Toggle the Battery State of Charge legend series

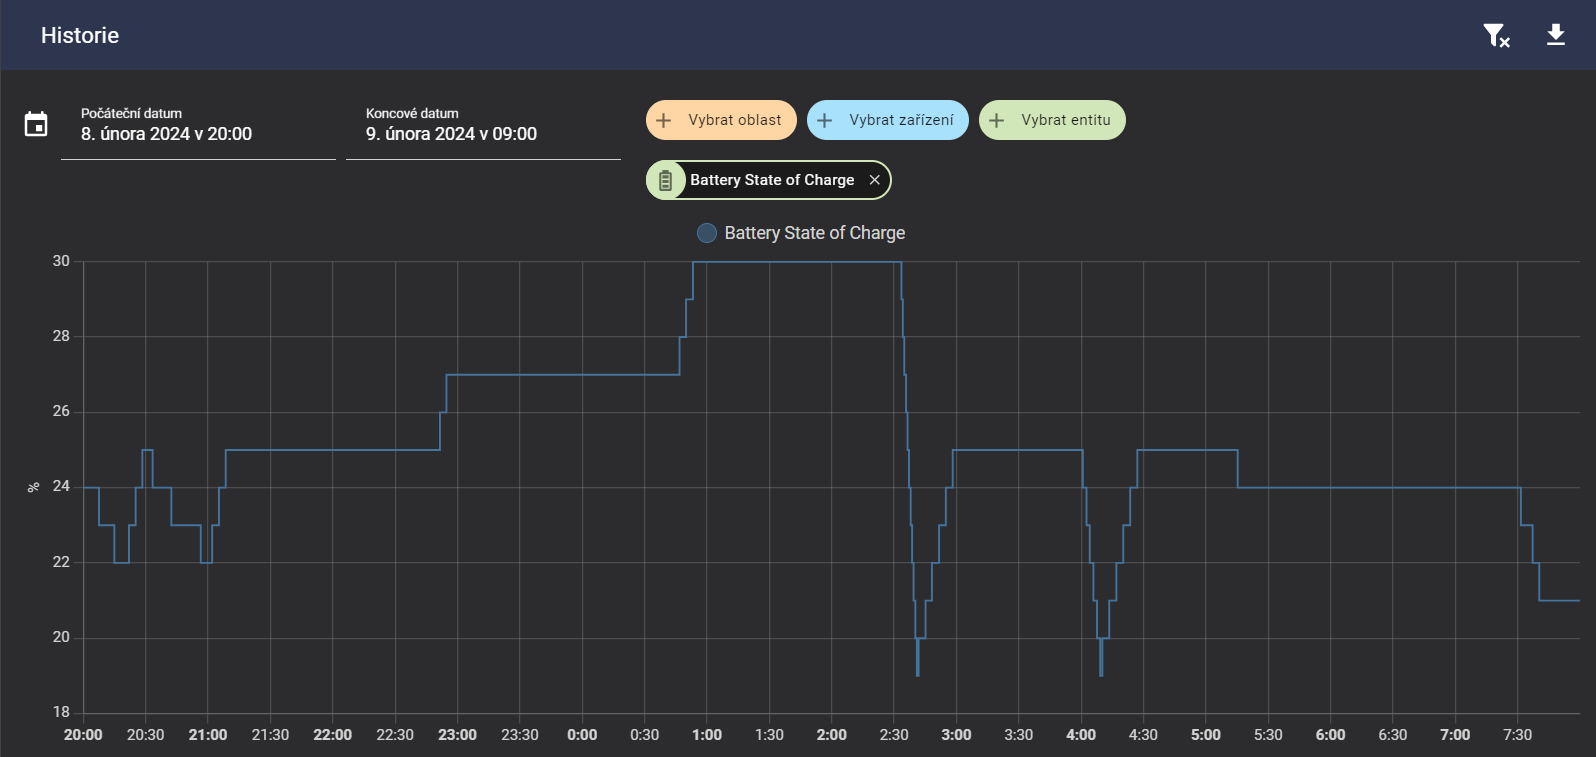[801, 233]
